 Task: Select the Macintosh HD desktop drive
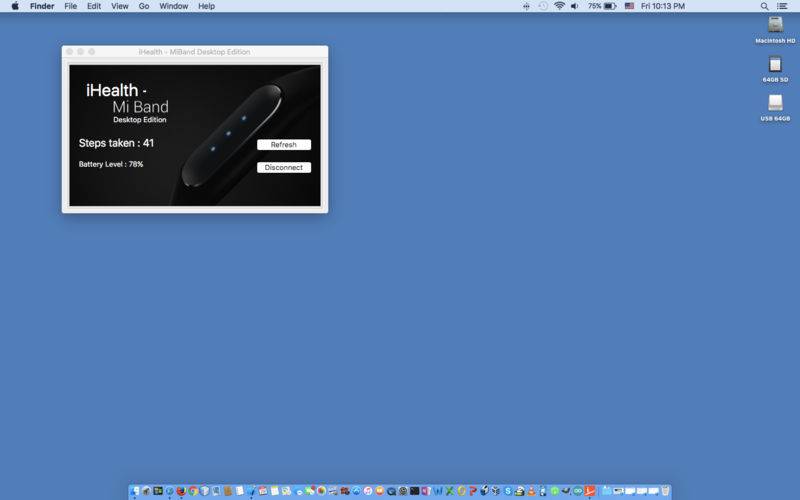tap(775, 30)
